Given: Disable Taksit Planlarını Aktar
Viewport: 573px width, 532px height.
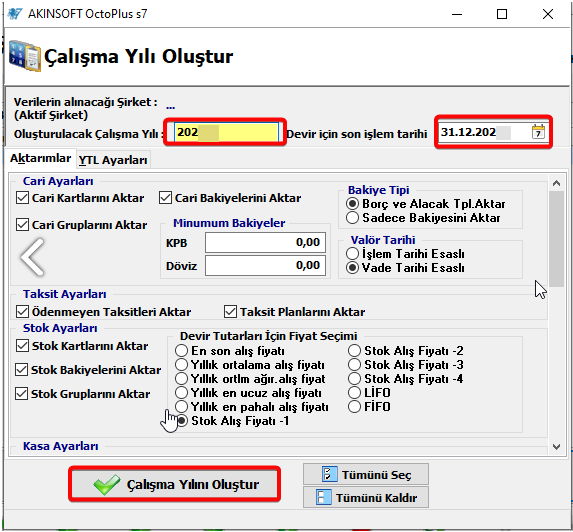Looking at the screenshot, I should click(x=230, y=312).
